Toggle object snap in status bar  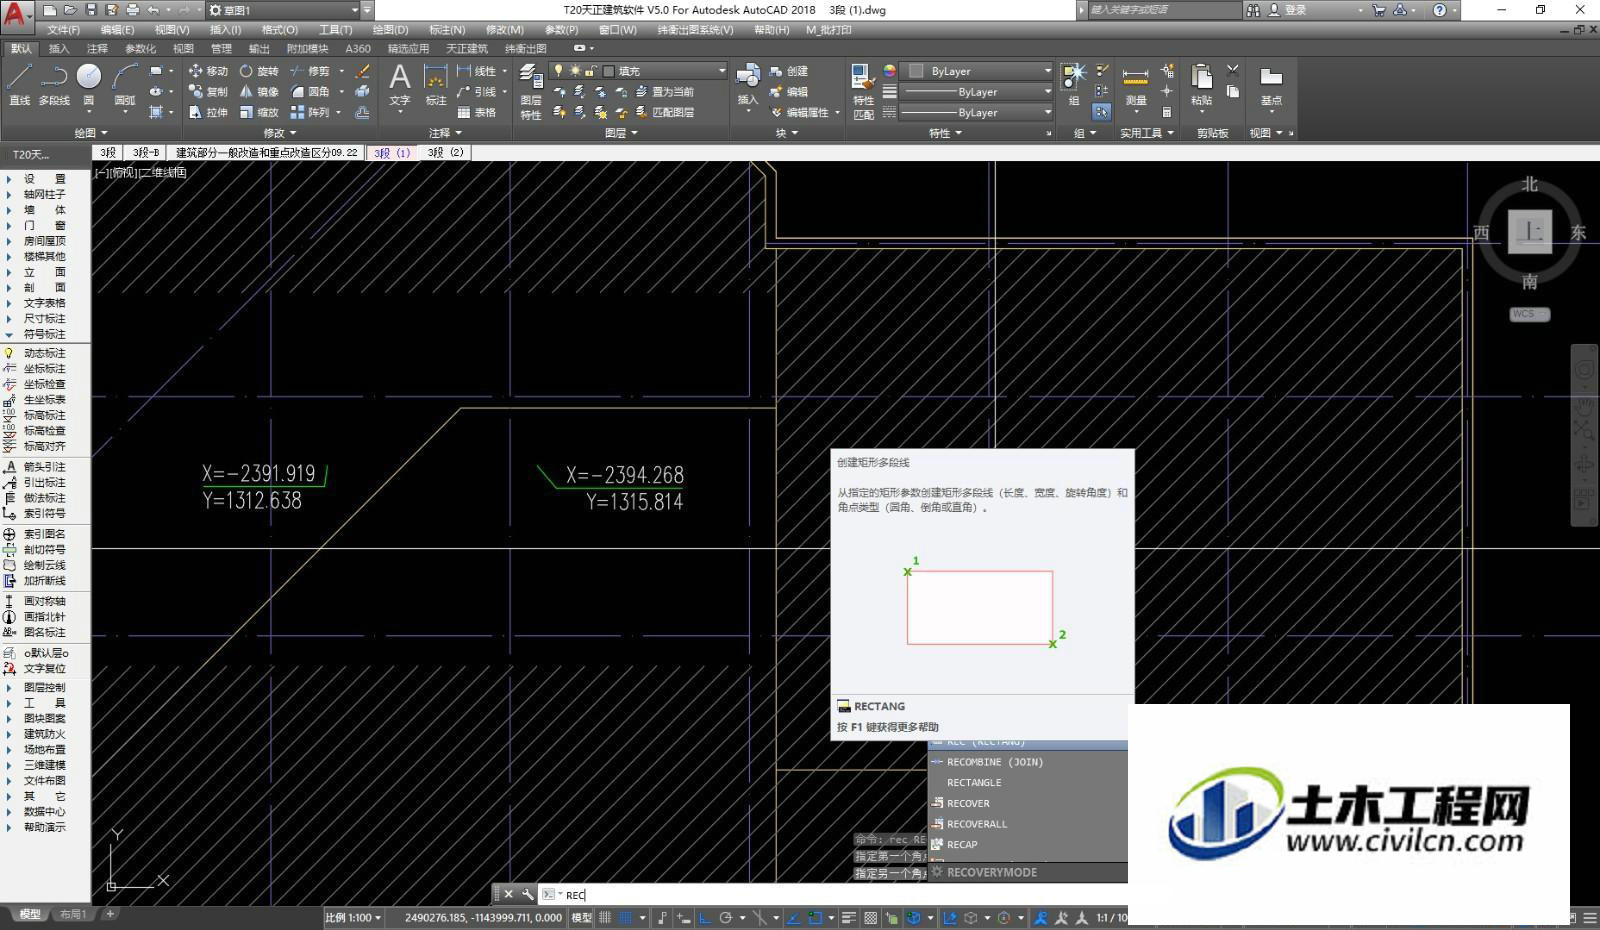click(815, 917)
